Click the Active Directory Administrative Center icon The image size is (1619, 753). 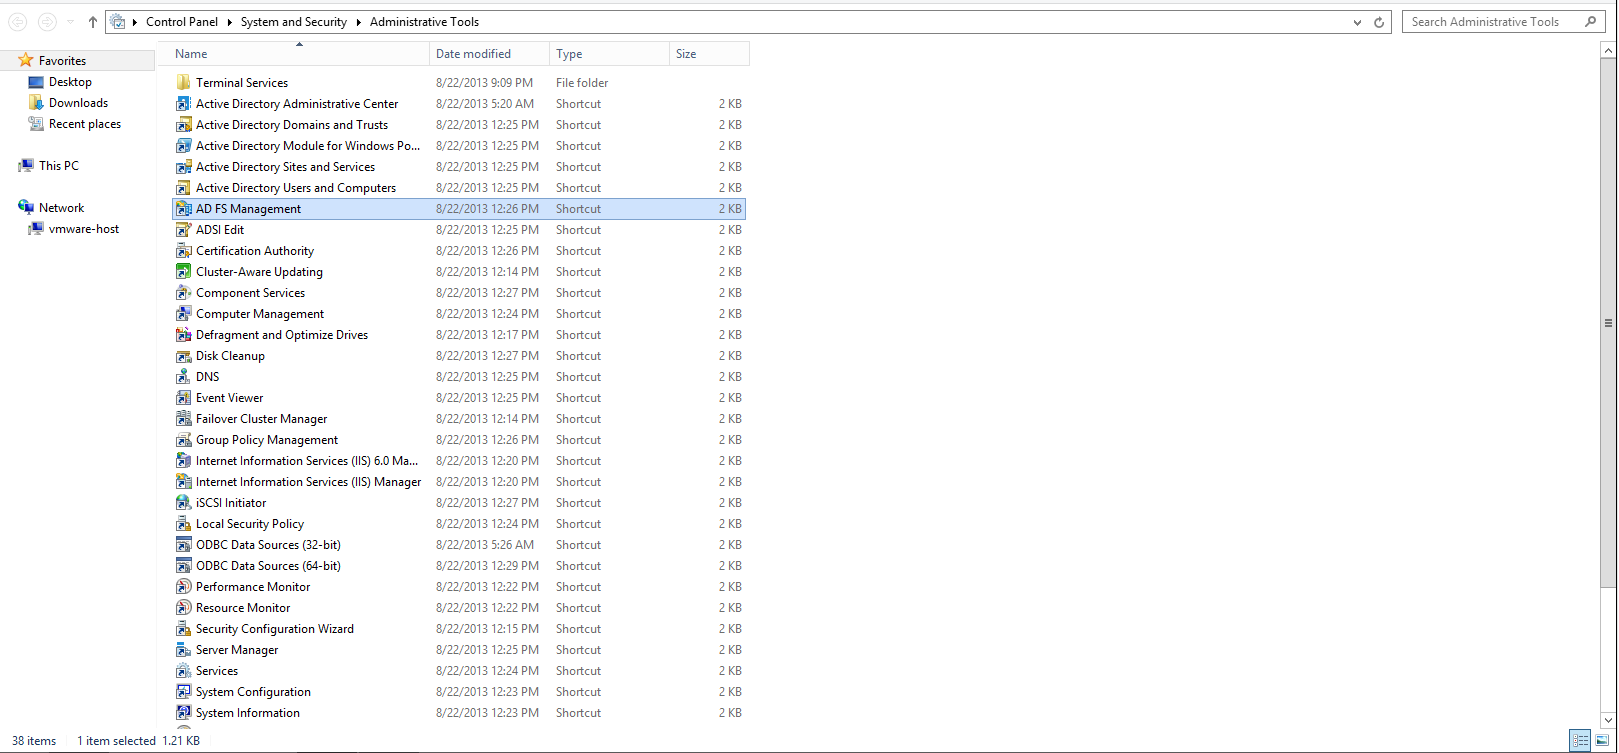(184, 104)
